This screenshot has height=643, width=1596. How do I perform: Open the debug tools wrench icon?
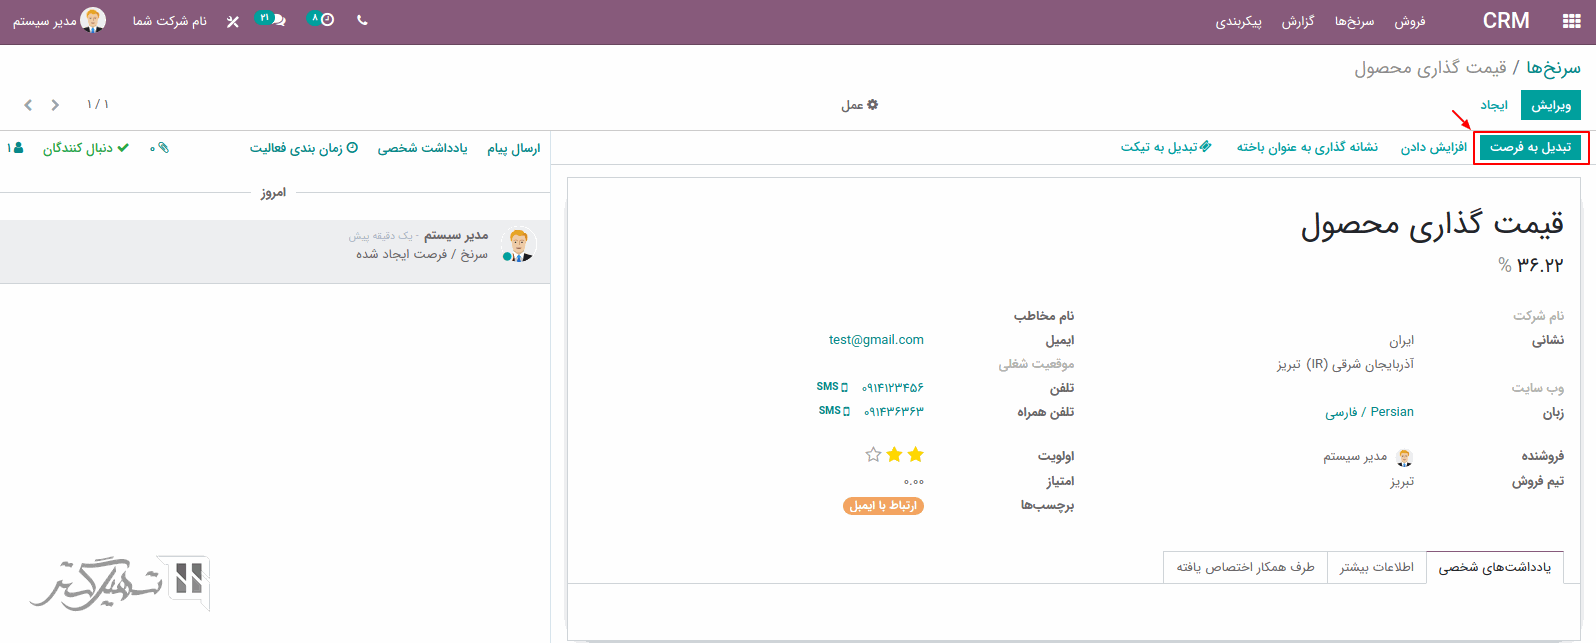[x=233, y=21]
